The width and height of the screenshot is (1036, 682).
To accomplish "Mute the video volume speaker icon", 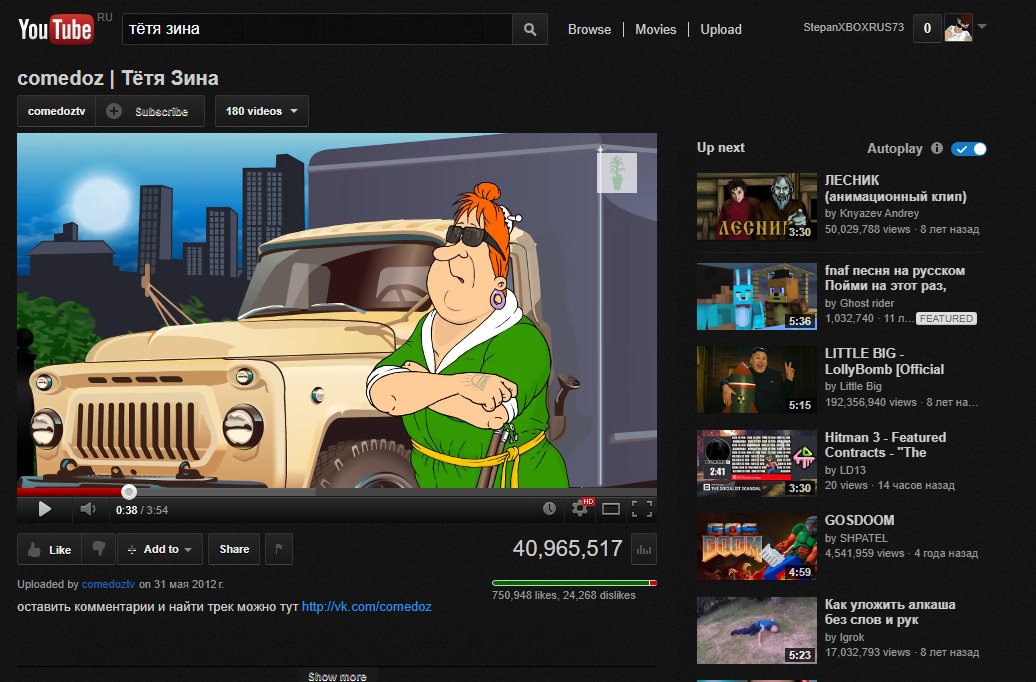I will pyautogui.click(x=88, y=509).
